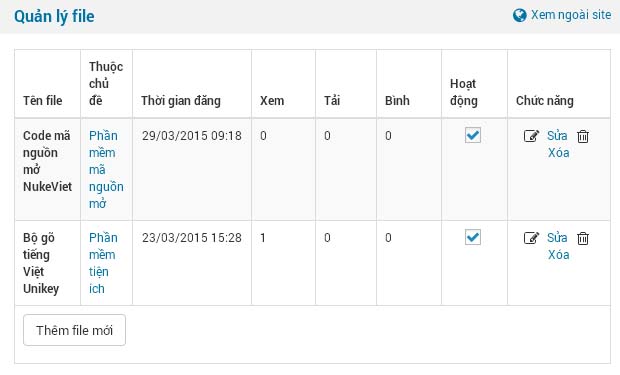Click the Hoạt động column header
The image size is (620, 375).
click(x=463, y=92)
